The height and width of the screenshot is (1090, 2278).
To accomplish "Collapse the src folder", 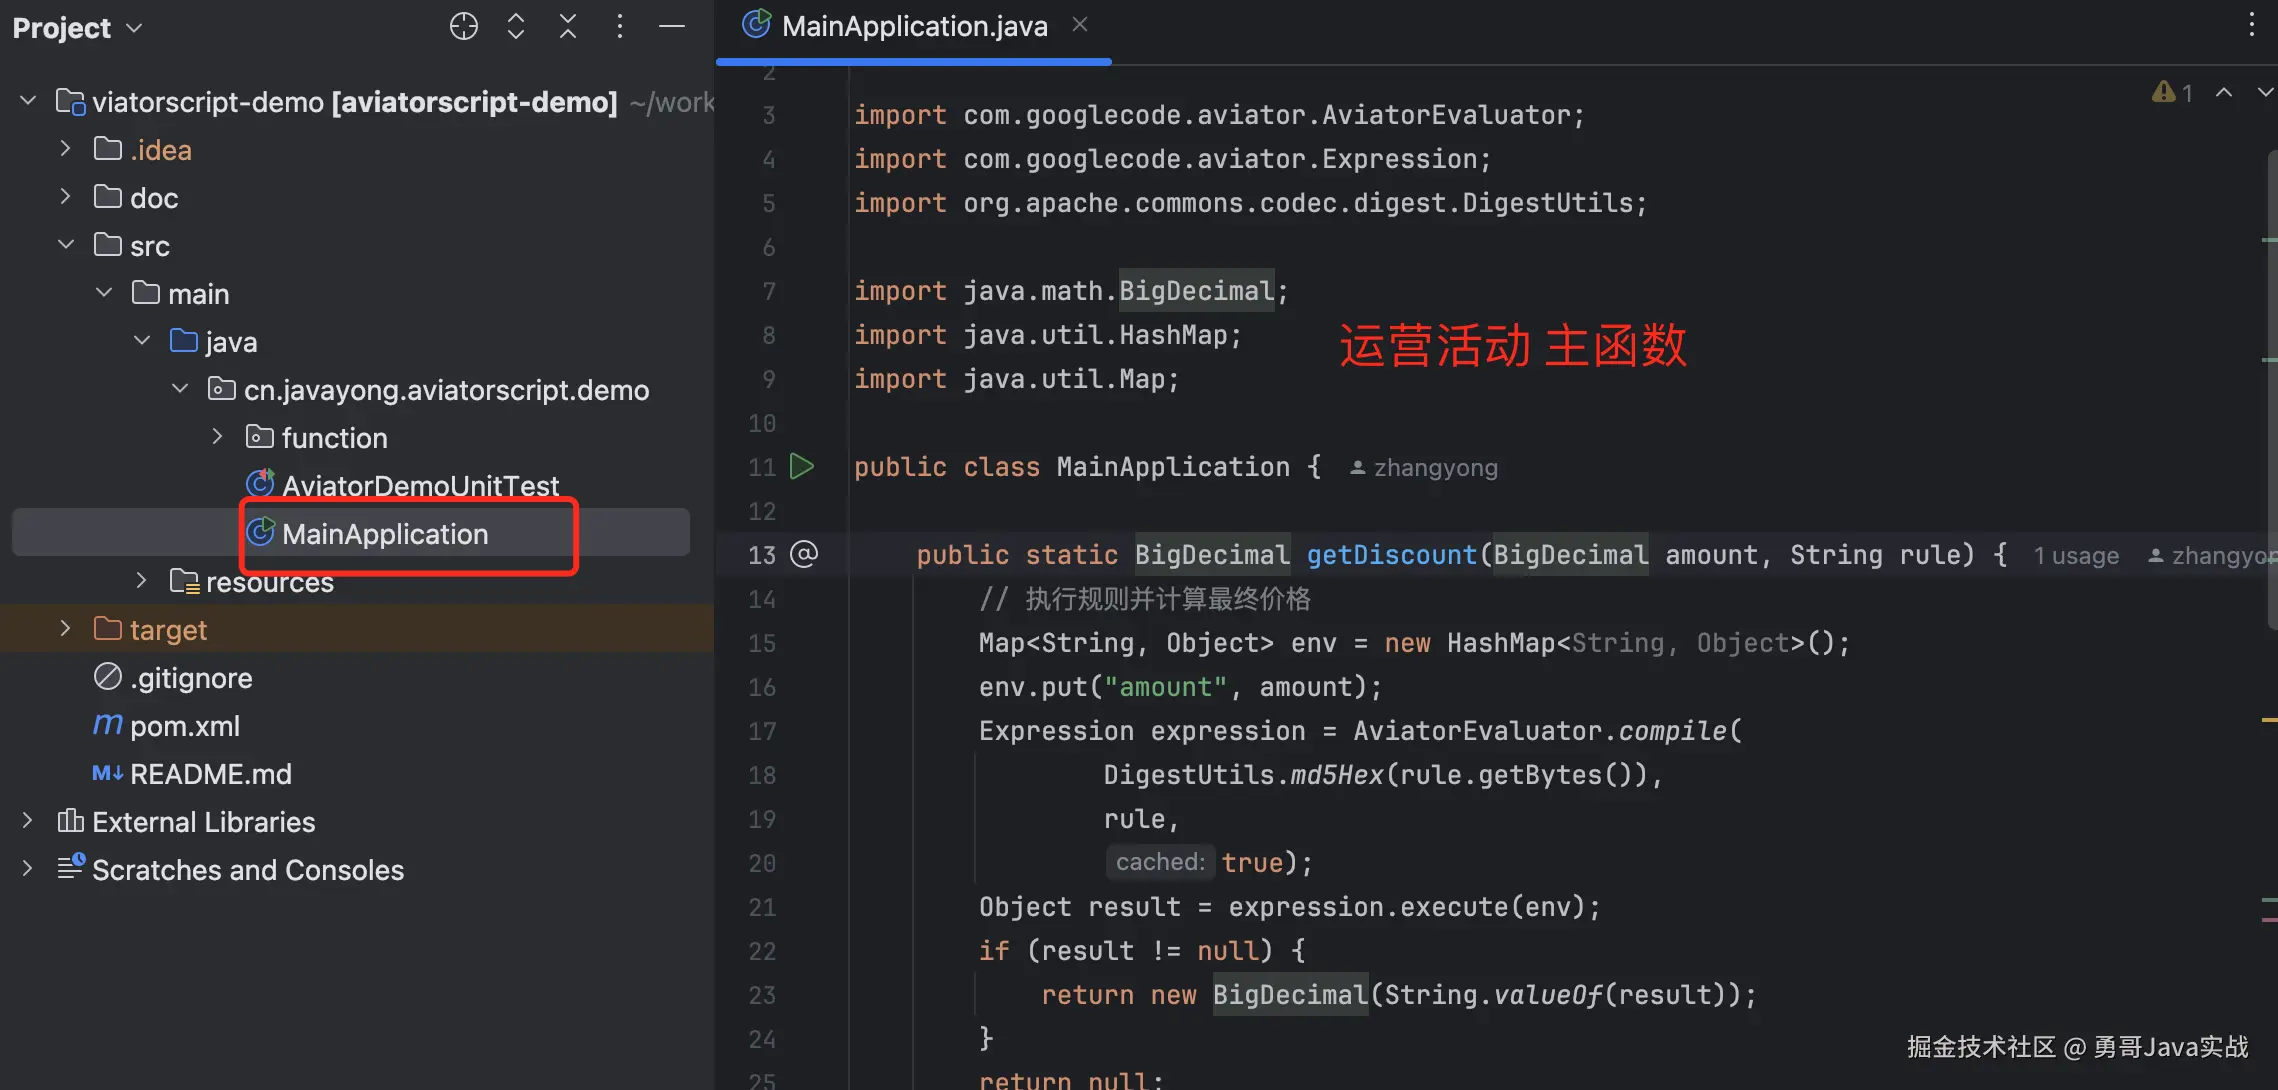I will pyautogui.click(x=66, y=245).
